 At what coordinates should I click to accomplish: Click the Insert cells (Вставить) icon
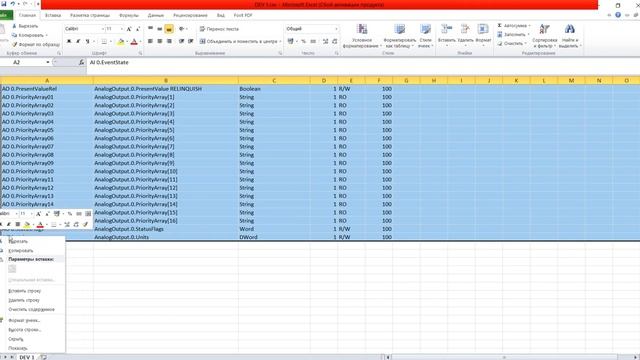pyautogui.click(x=447, y=29)
